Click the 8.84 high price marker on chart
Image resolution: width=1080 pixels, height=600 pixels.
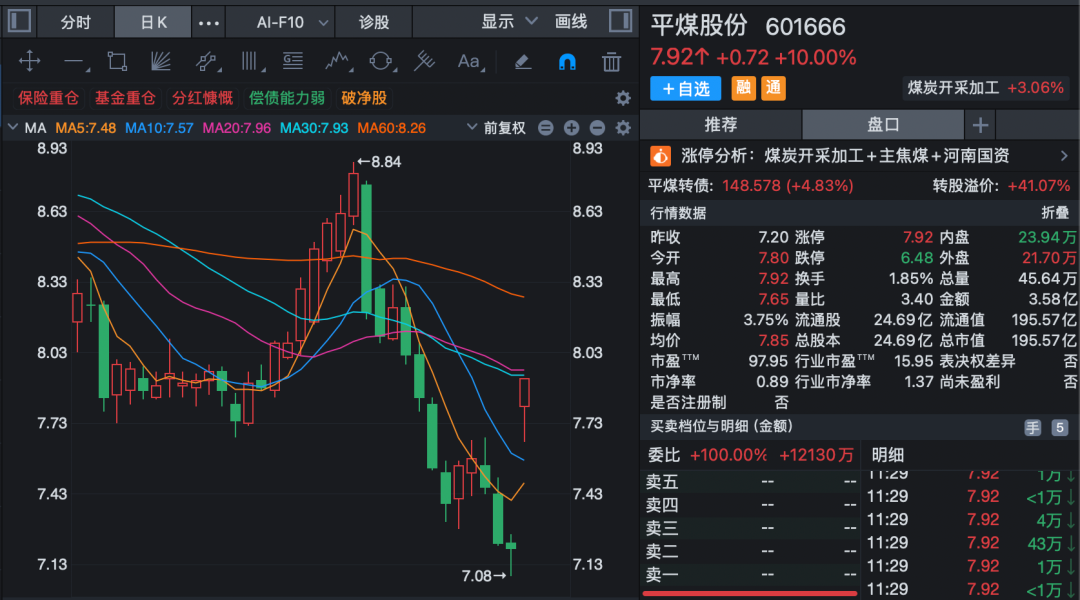pos(379,161)
